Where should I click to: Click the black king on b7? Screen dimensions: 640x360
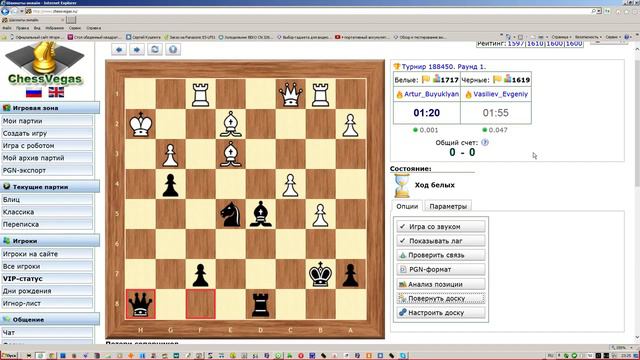coord(320,274)
